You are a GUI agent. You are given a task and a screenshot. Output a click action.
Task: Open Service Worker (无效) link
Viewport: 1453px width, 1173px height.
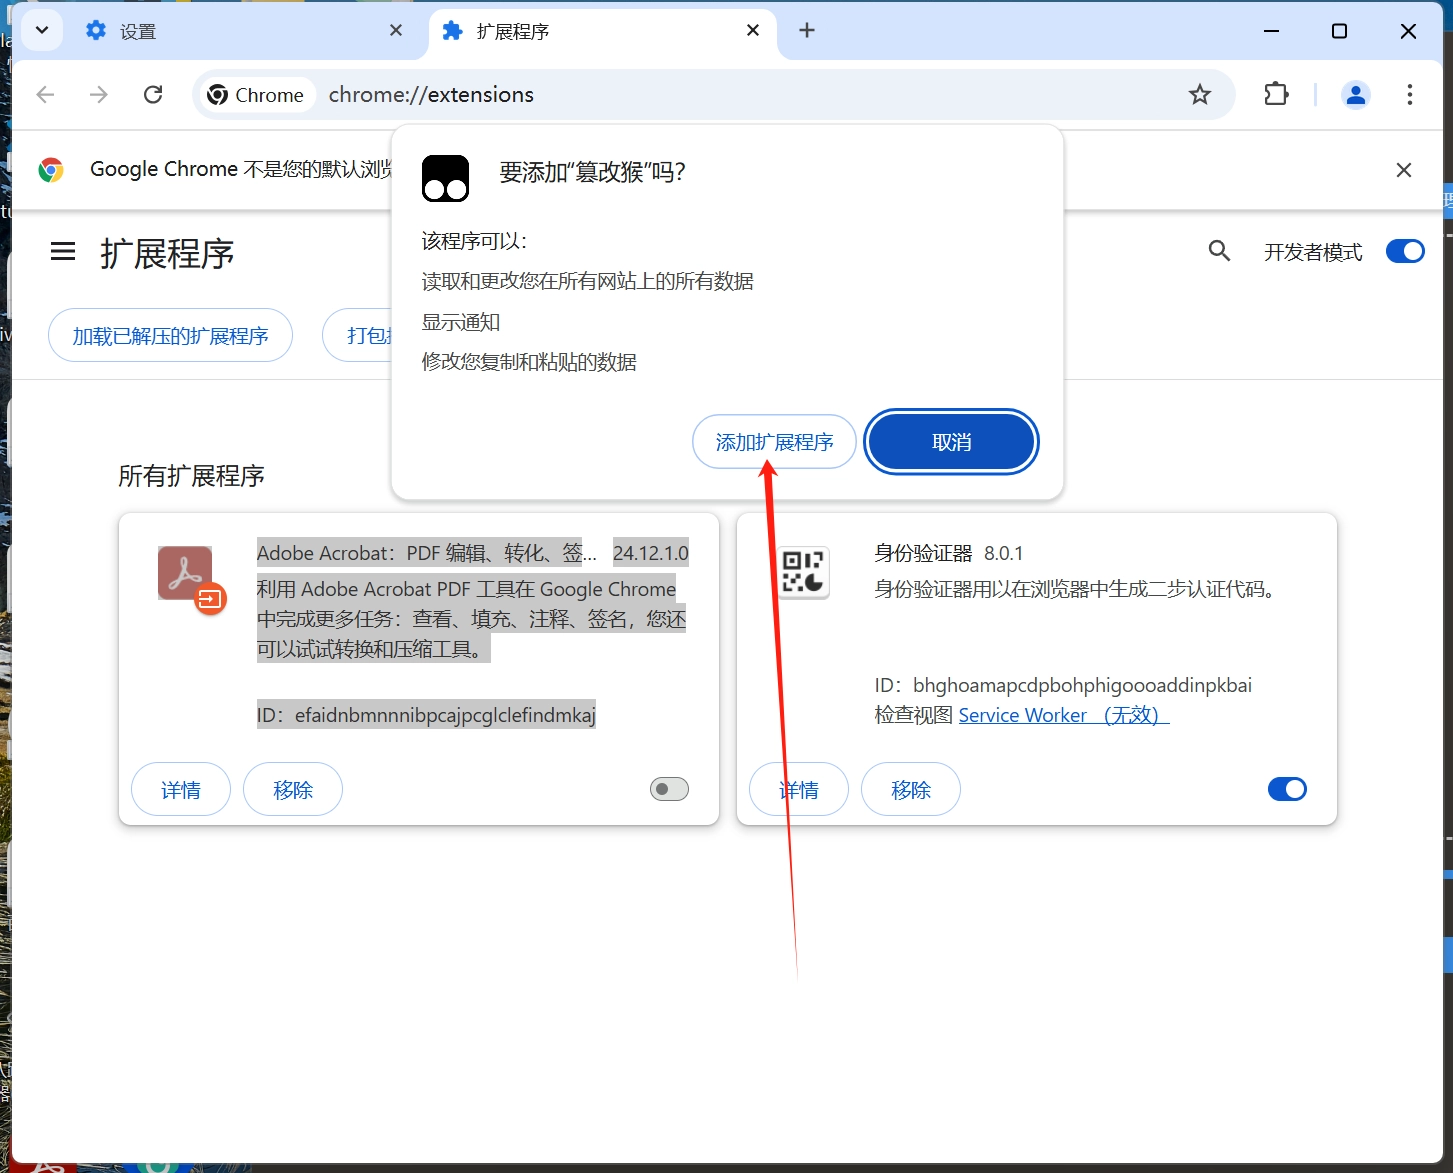click(x=1064, y=715)
